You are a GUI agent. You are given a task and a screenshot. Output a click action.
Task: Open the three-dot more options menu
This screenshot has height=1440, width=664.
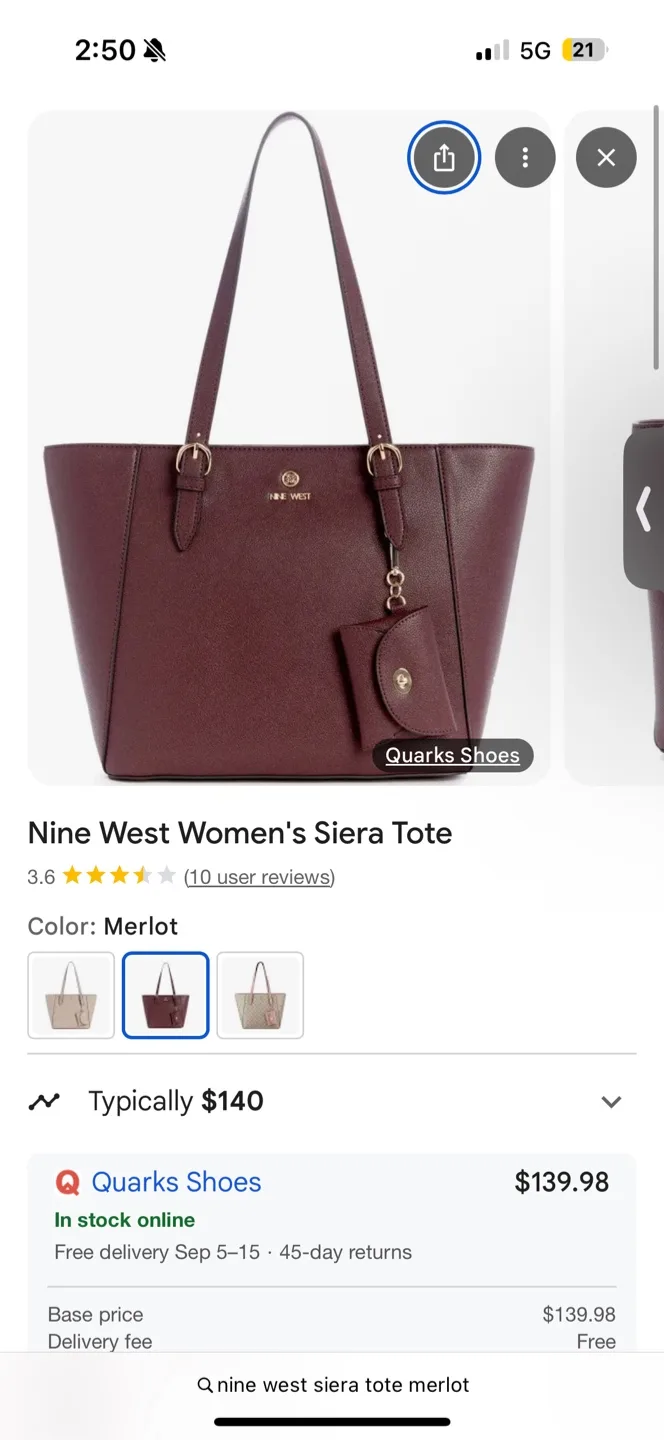tap(525, 158)
